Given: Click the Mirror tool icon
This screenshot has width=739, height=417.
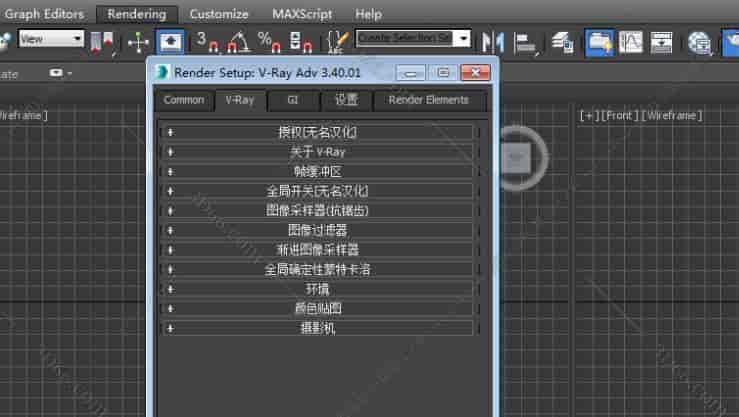Looking at the screenshot, I should 492,42.
